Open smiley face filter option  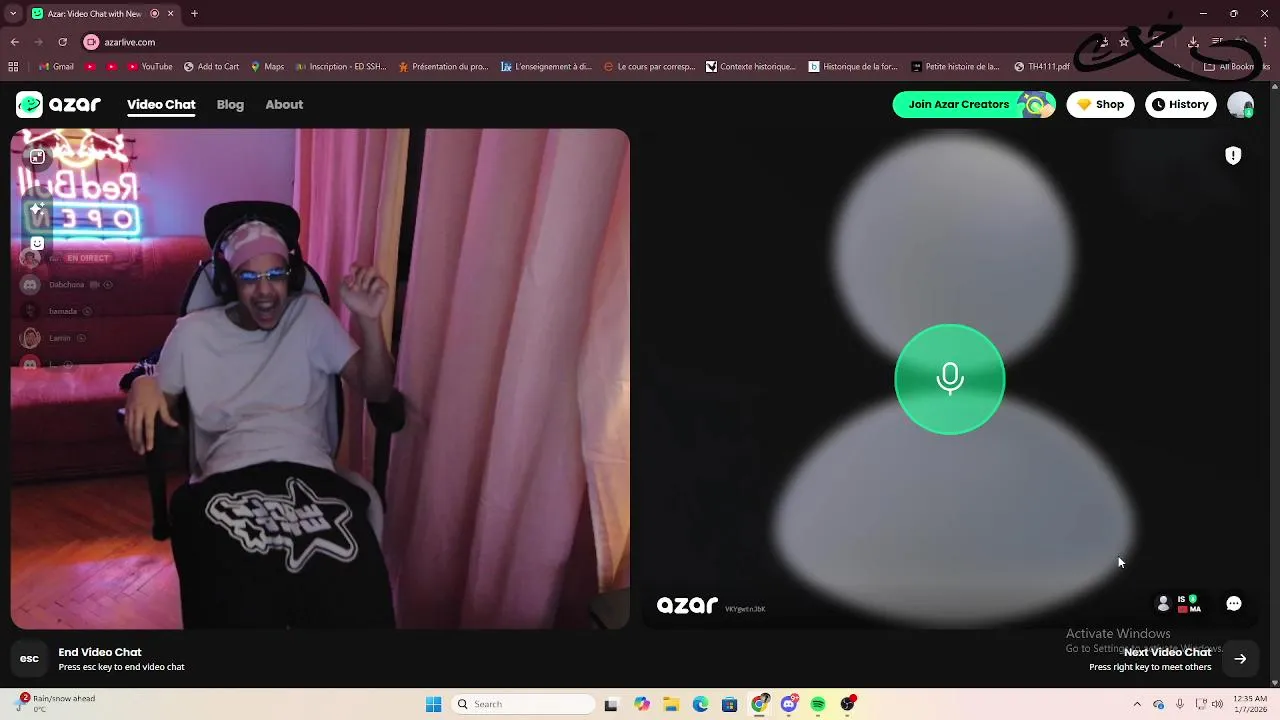[x=37, y=243]
